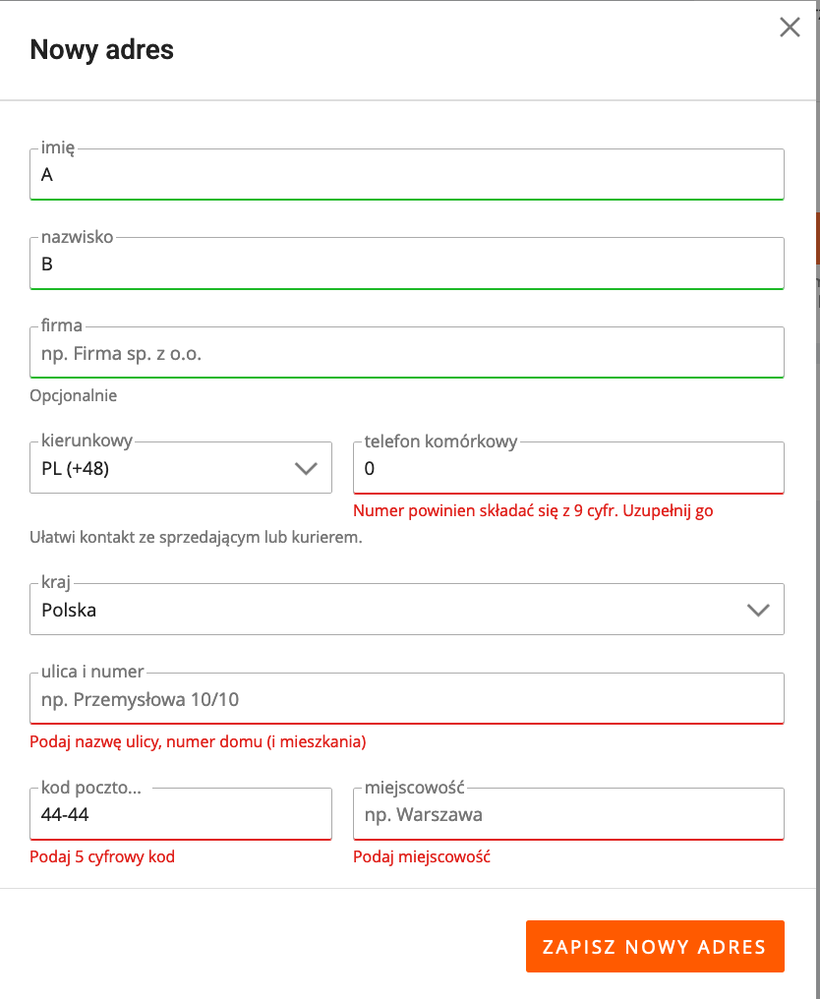
Task: Click 'Ułatwi kontakt ze sprzedającym' text
Action: [x=196, y=537]
